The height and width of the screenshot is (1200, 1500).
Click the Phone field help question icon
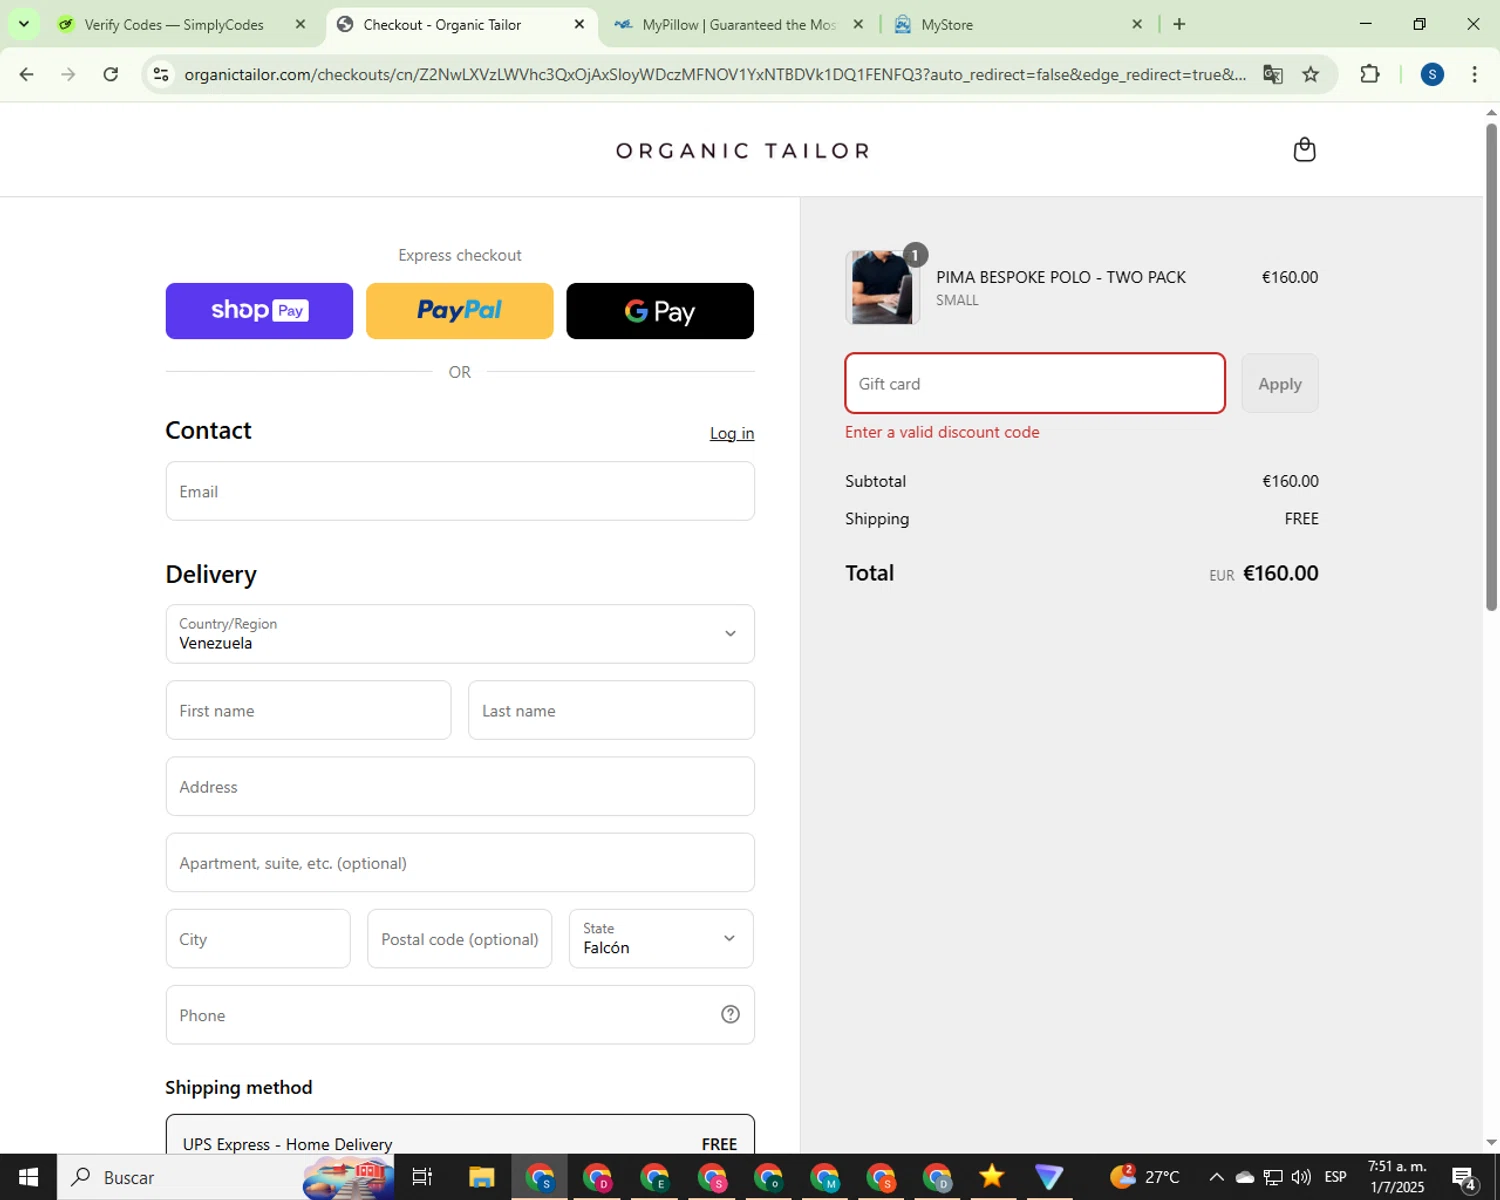tap(730, 1014)
